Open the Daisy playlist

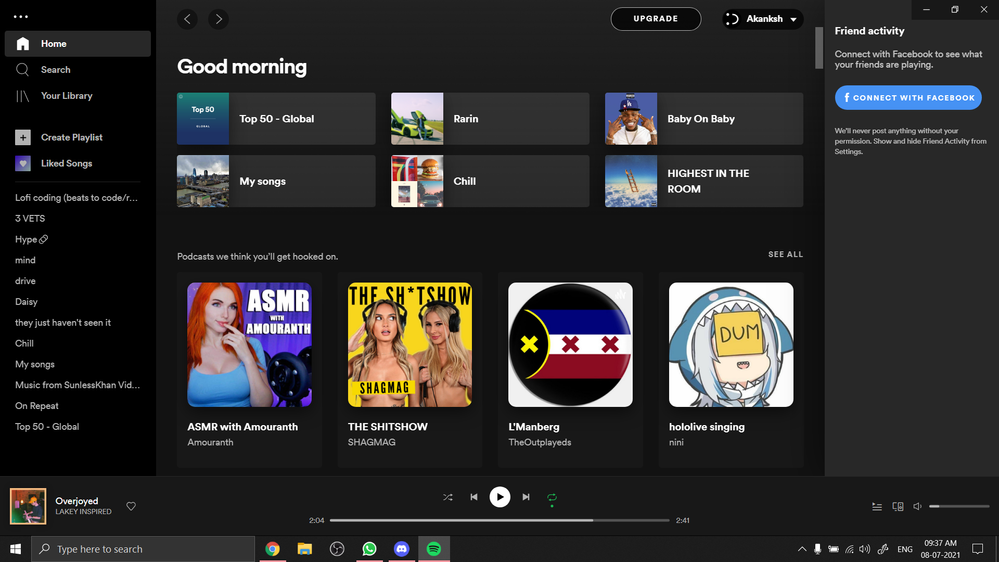(x=26, y=302)
